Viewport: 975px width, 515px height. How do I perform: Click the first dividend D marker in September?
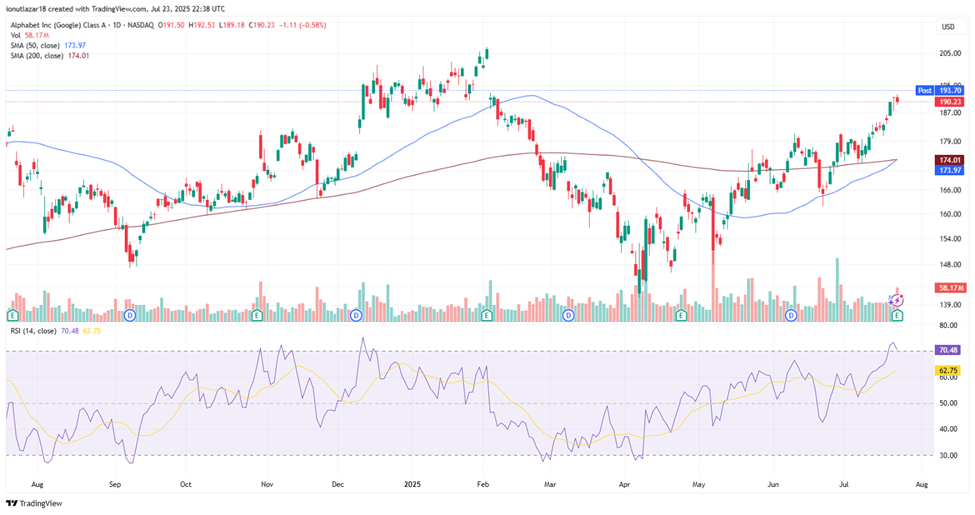(x=130, y=315)
